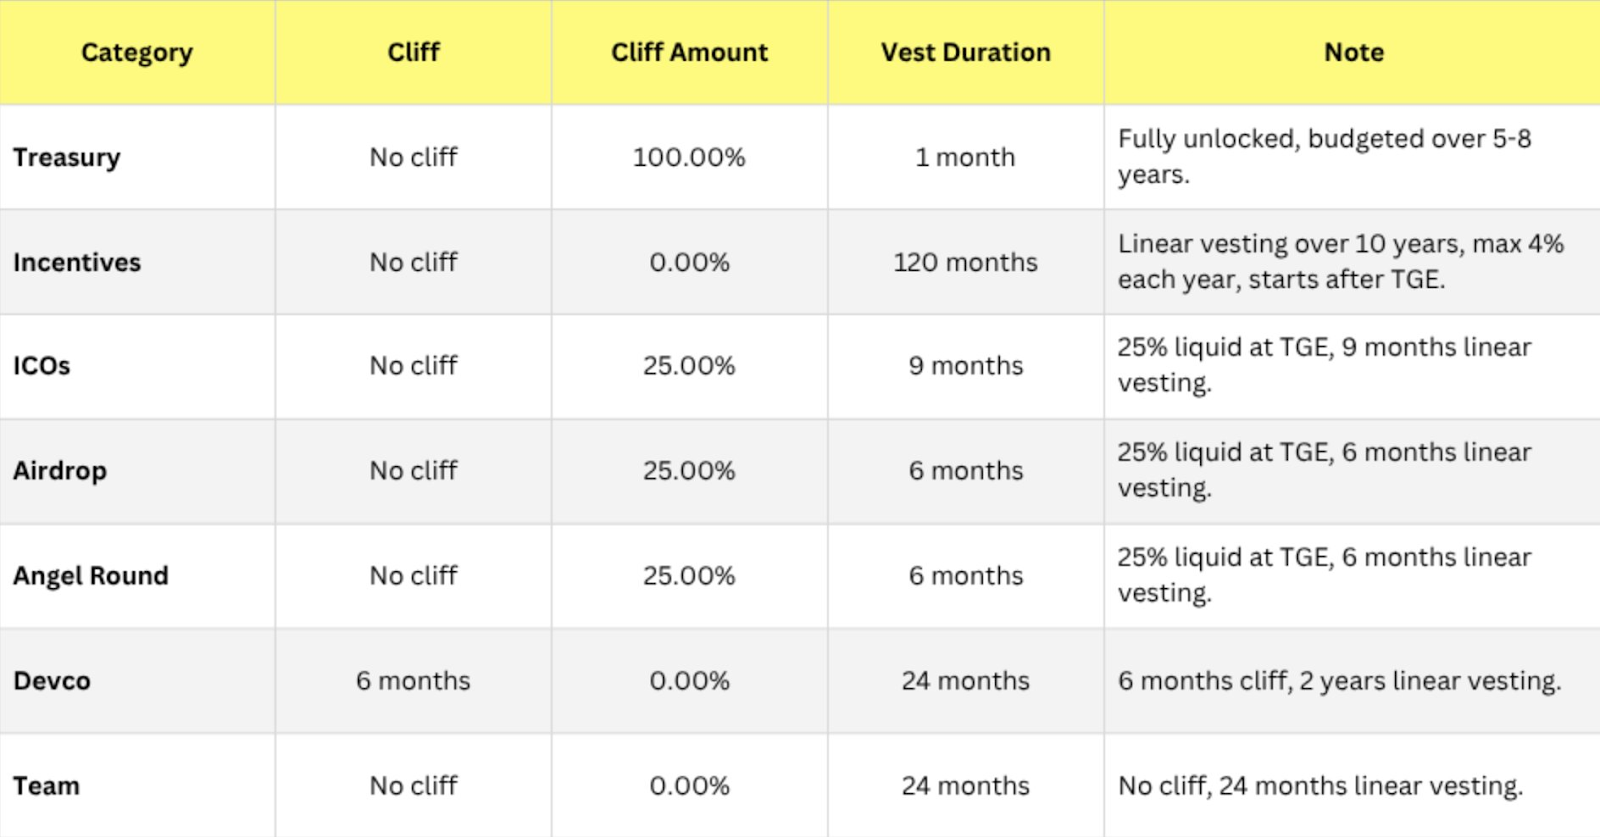The height and width of the screenshot is (837, 1600).
Task: Click the Treasury row label
Action: (x=67, y=157)
